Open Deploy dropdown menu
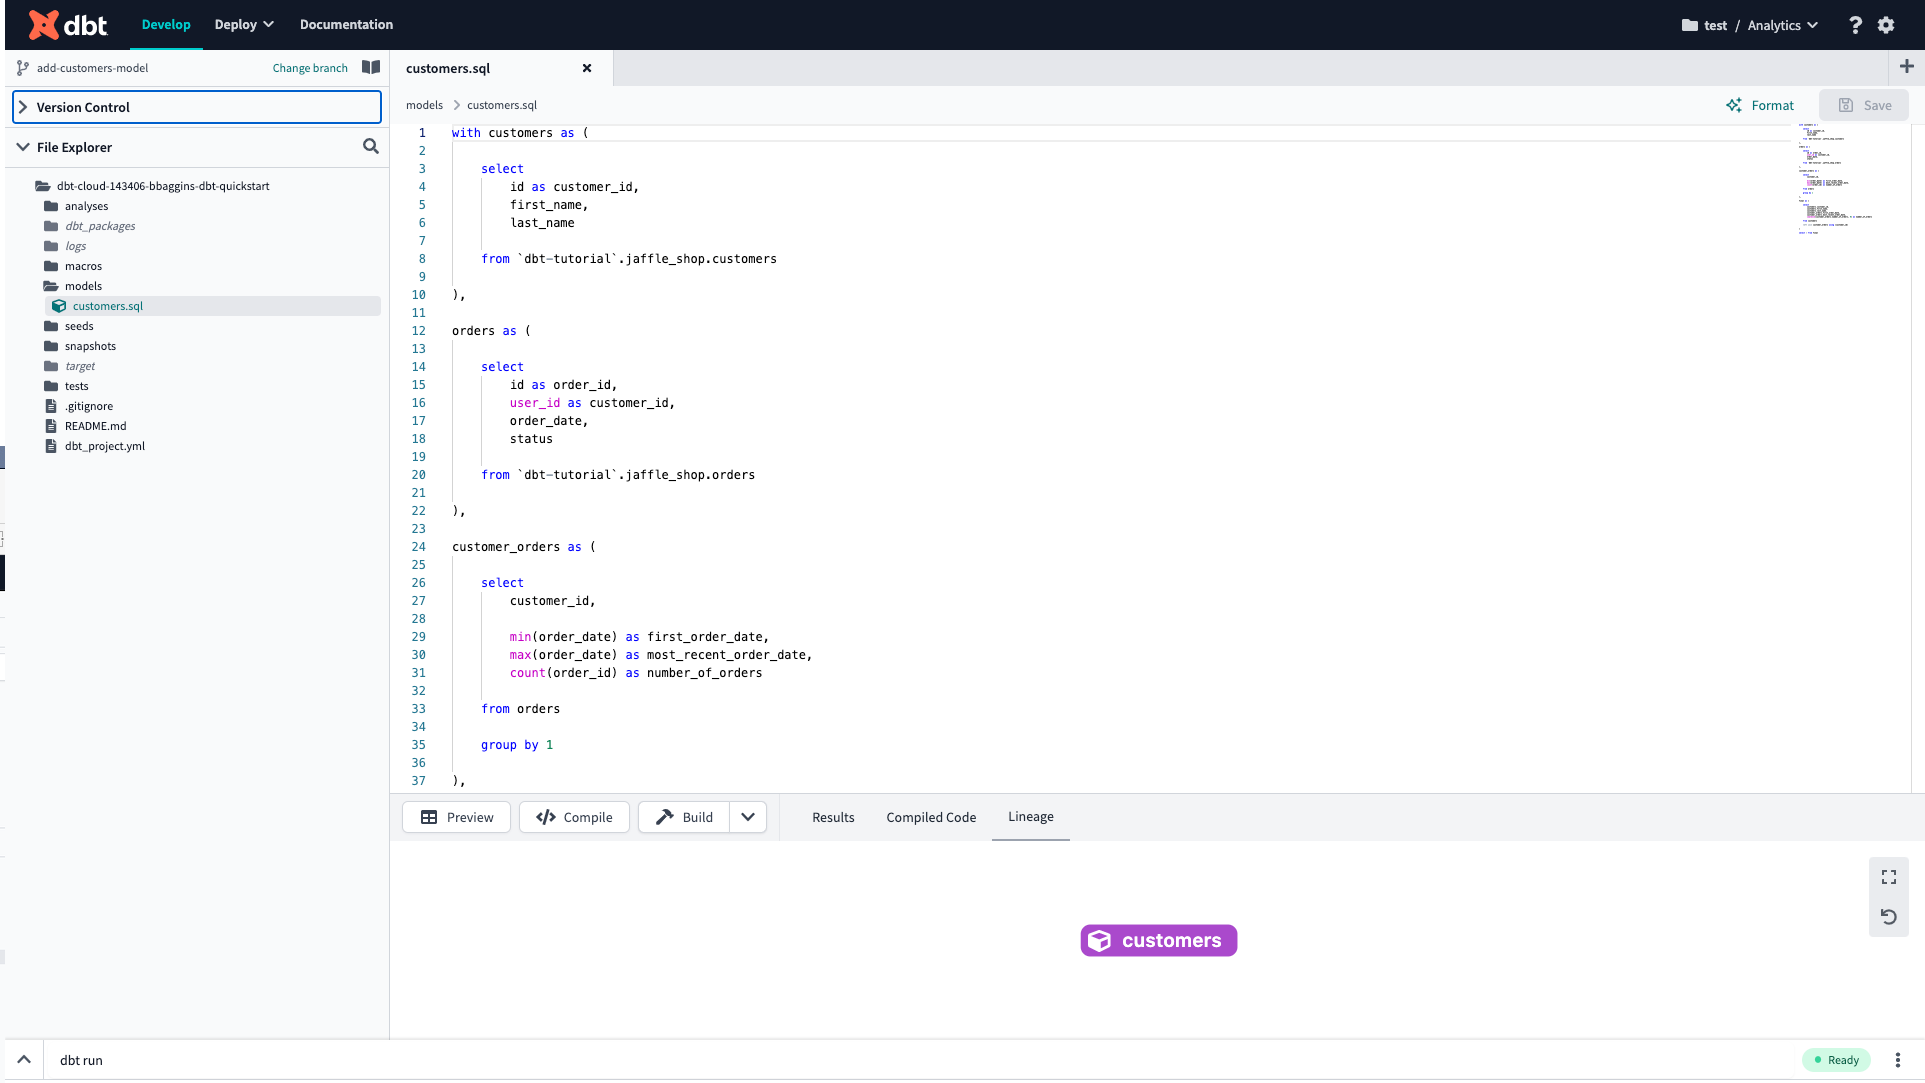This screenshot has height=1083, width=1925. click(x=244, y=25)
